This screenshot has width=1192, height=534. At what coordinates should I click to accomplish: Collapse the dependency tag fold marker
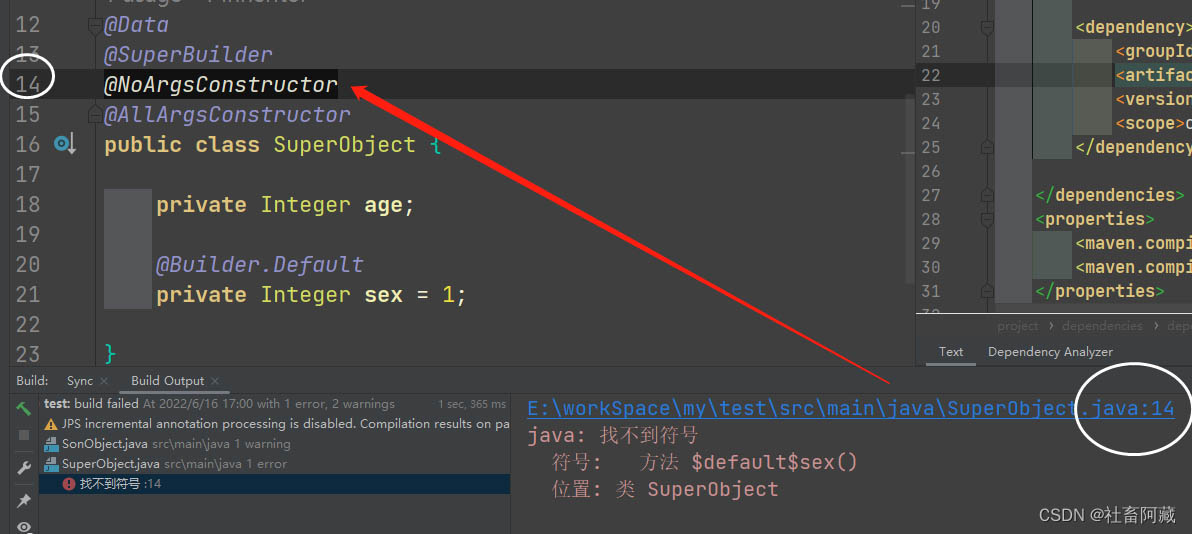coord(987,28)
